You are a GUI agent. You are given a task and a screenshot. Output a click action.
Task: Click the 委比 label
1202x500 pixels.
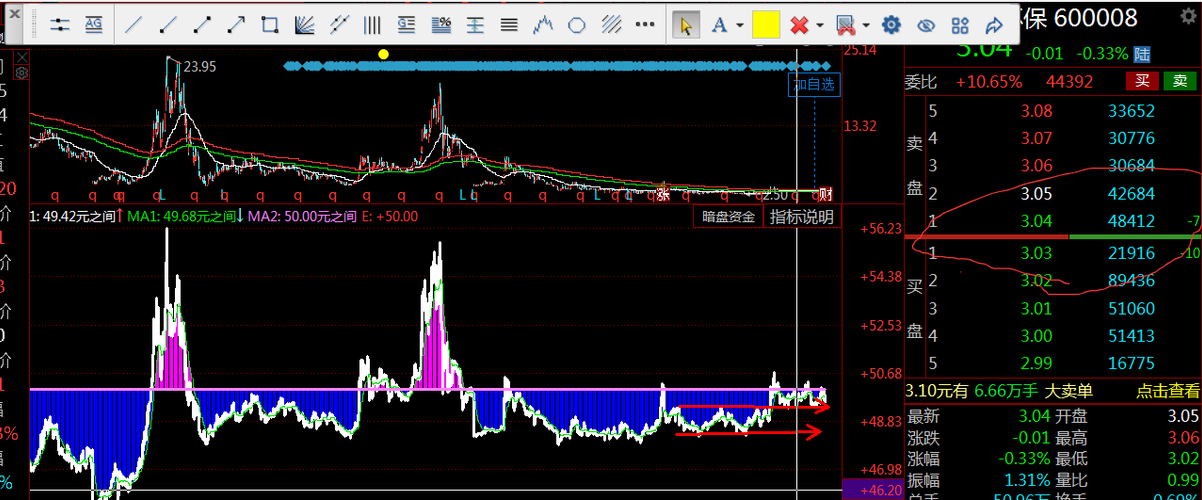[920, 82]
